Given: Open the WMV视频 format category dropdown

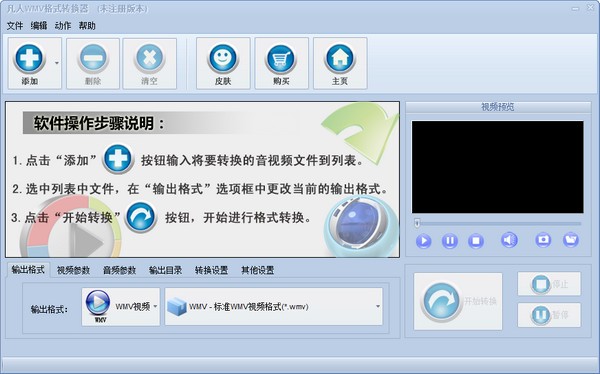Looking at the screenshot, I should (121, 307).
